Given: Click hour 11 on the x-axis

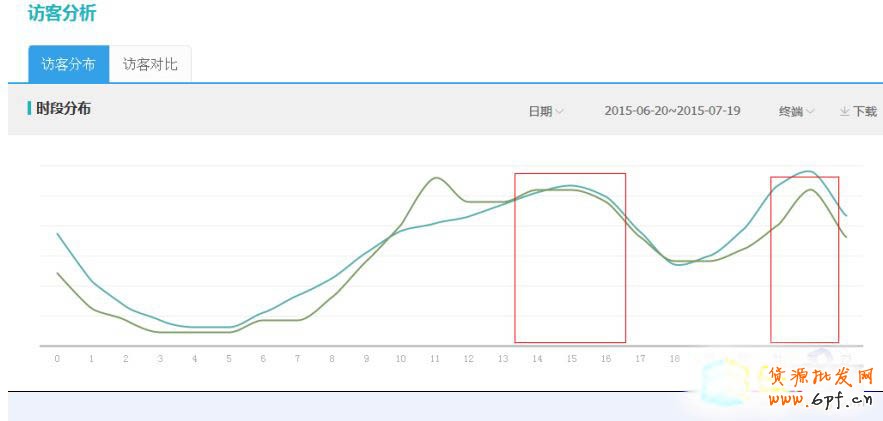Looking at the screenshot, I should coord(435,358).
